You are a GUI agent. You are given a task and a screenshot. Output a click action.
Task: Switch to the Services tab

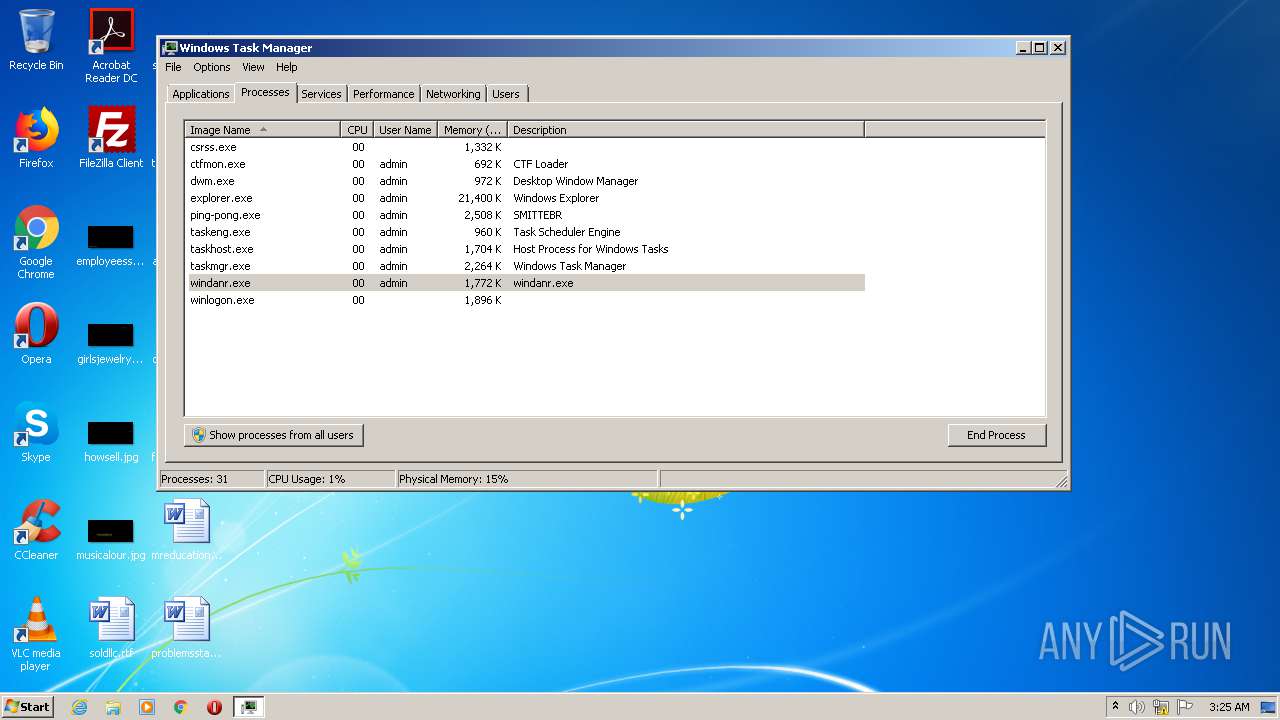pos(321,94)
